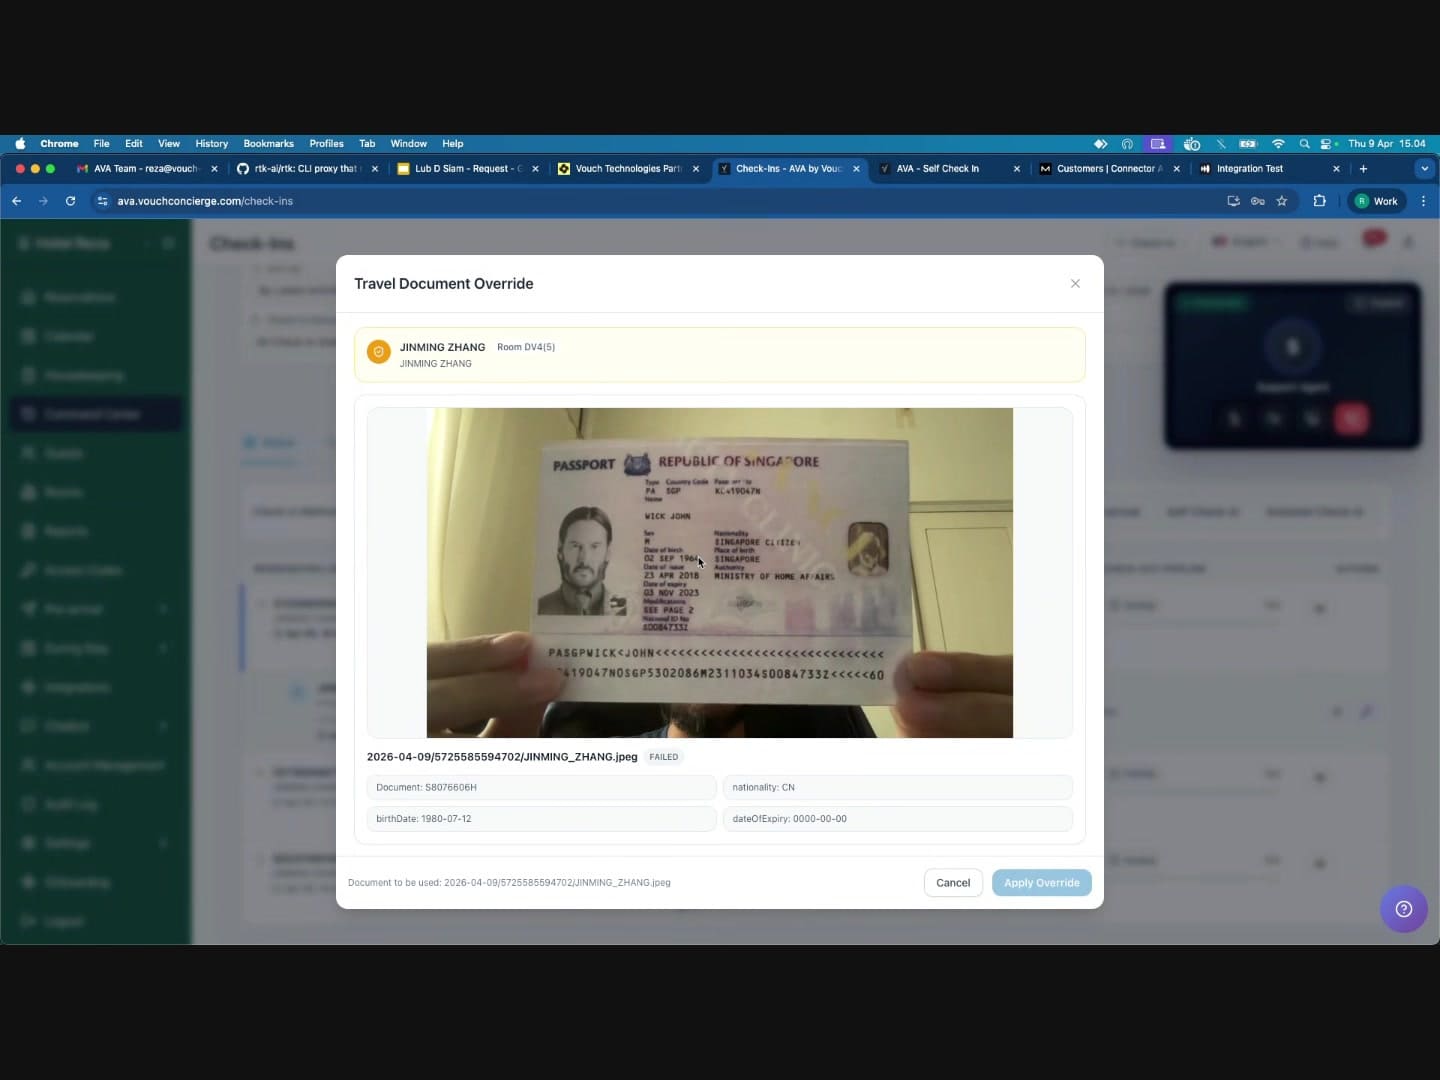Open the Bookmarks menu in the menu bar
Screen dimensions: 1440x1080
point(268,143)
